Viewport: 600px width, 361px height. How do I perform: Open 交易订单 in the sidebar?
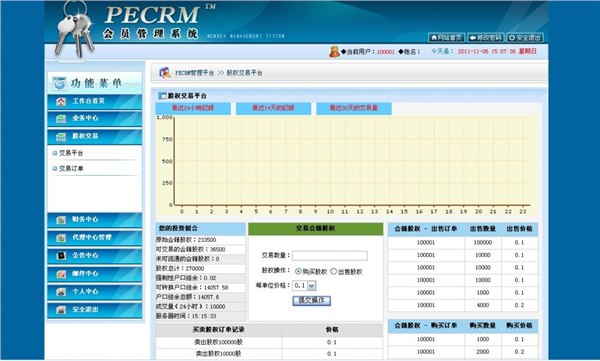(71, 168)
